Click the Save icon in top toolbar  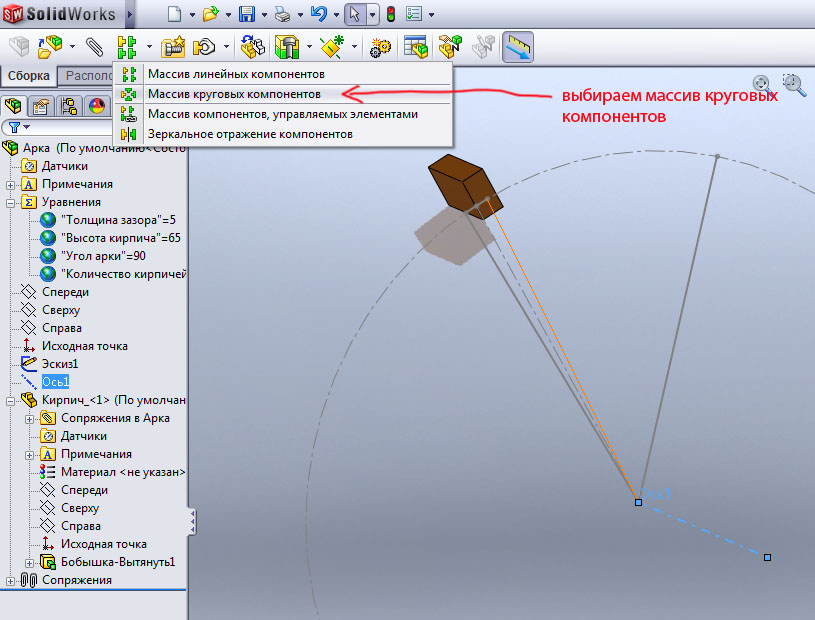[247, 15]
